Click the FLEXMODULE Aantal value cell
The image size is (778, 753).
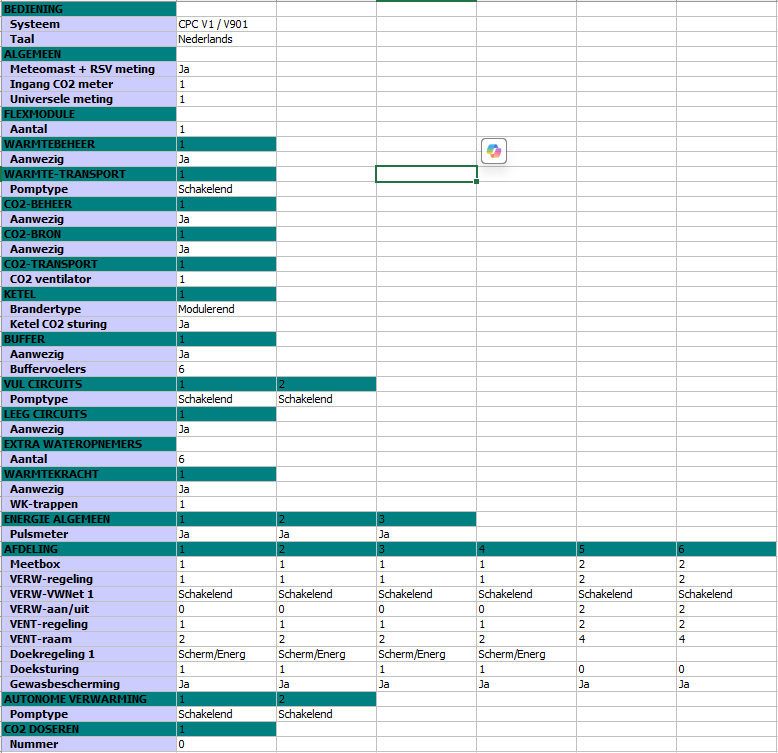click(x=225, y=129)
